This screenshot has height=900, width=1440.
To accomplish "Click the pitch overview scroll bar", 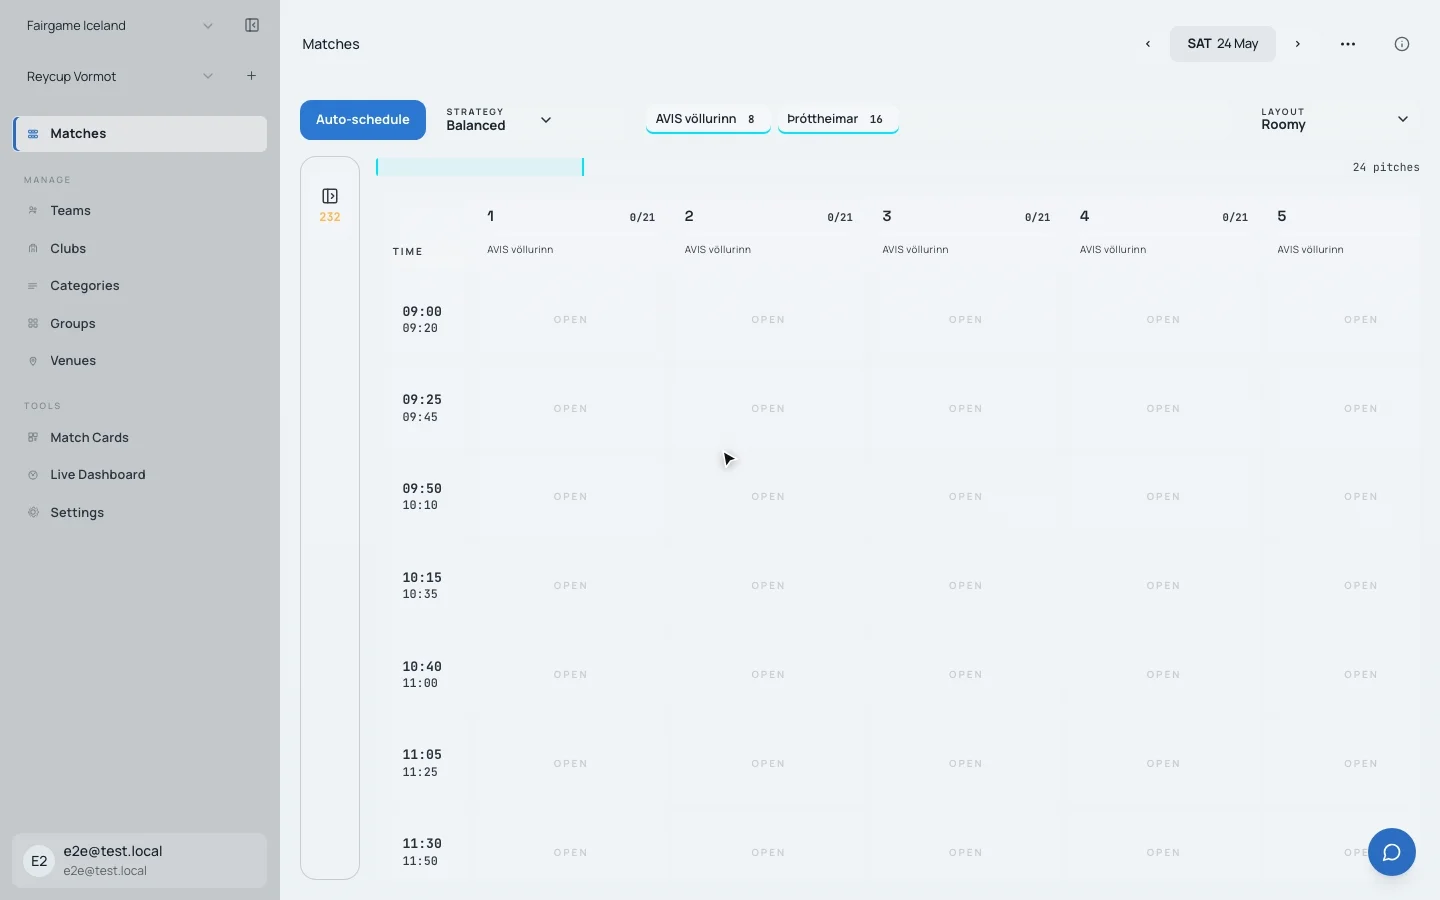I will click(x=480, y=167).
